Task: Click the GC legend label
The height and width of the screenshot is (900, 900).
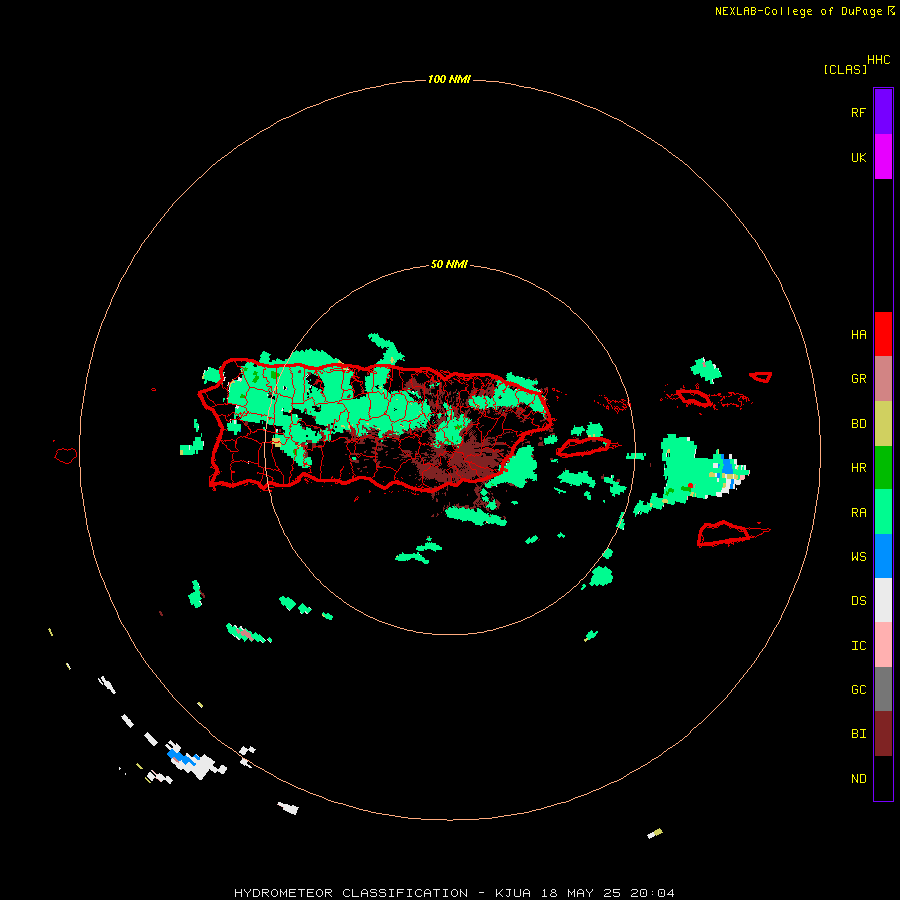Action: tap(858, 689)
